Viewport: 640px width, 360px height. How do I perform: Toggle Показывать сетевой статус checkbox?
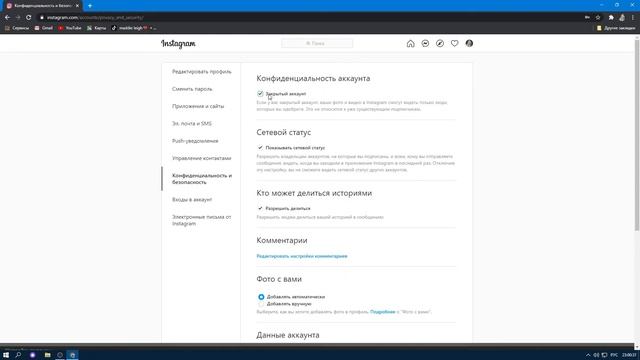click(x=260, y=148)
